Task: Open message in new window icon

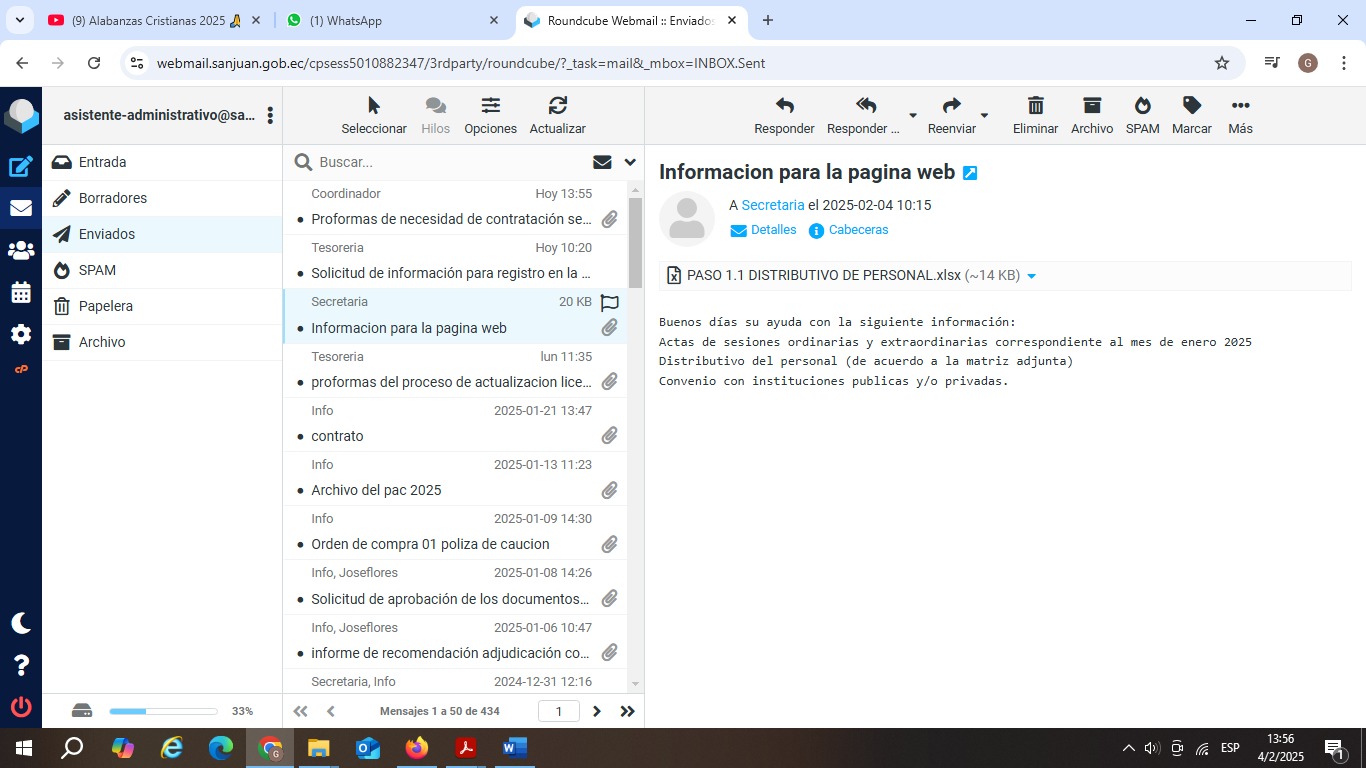Action: tap(969, 173)
